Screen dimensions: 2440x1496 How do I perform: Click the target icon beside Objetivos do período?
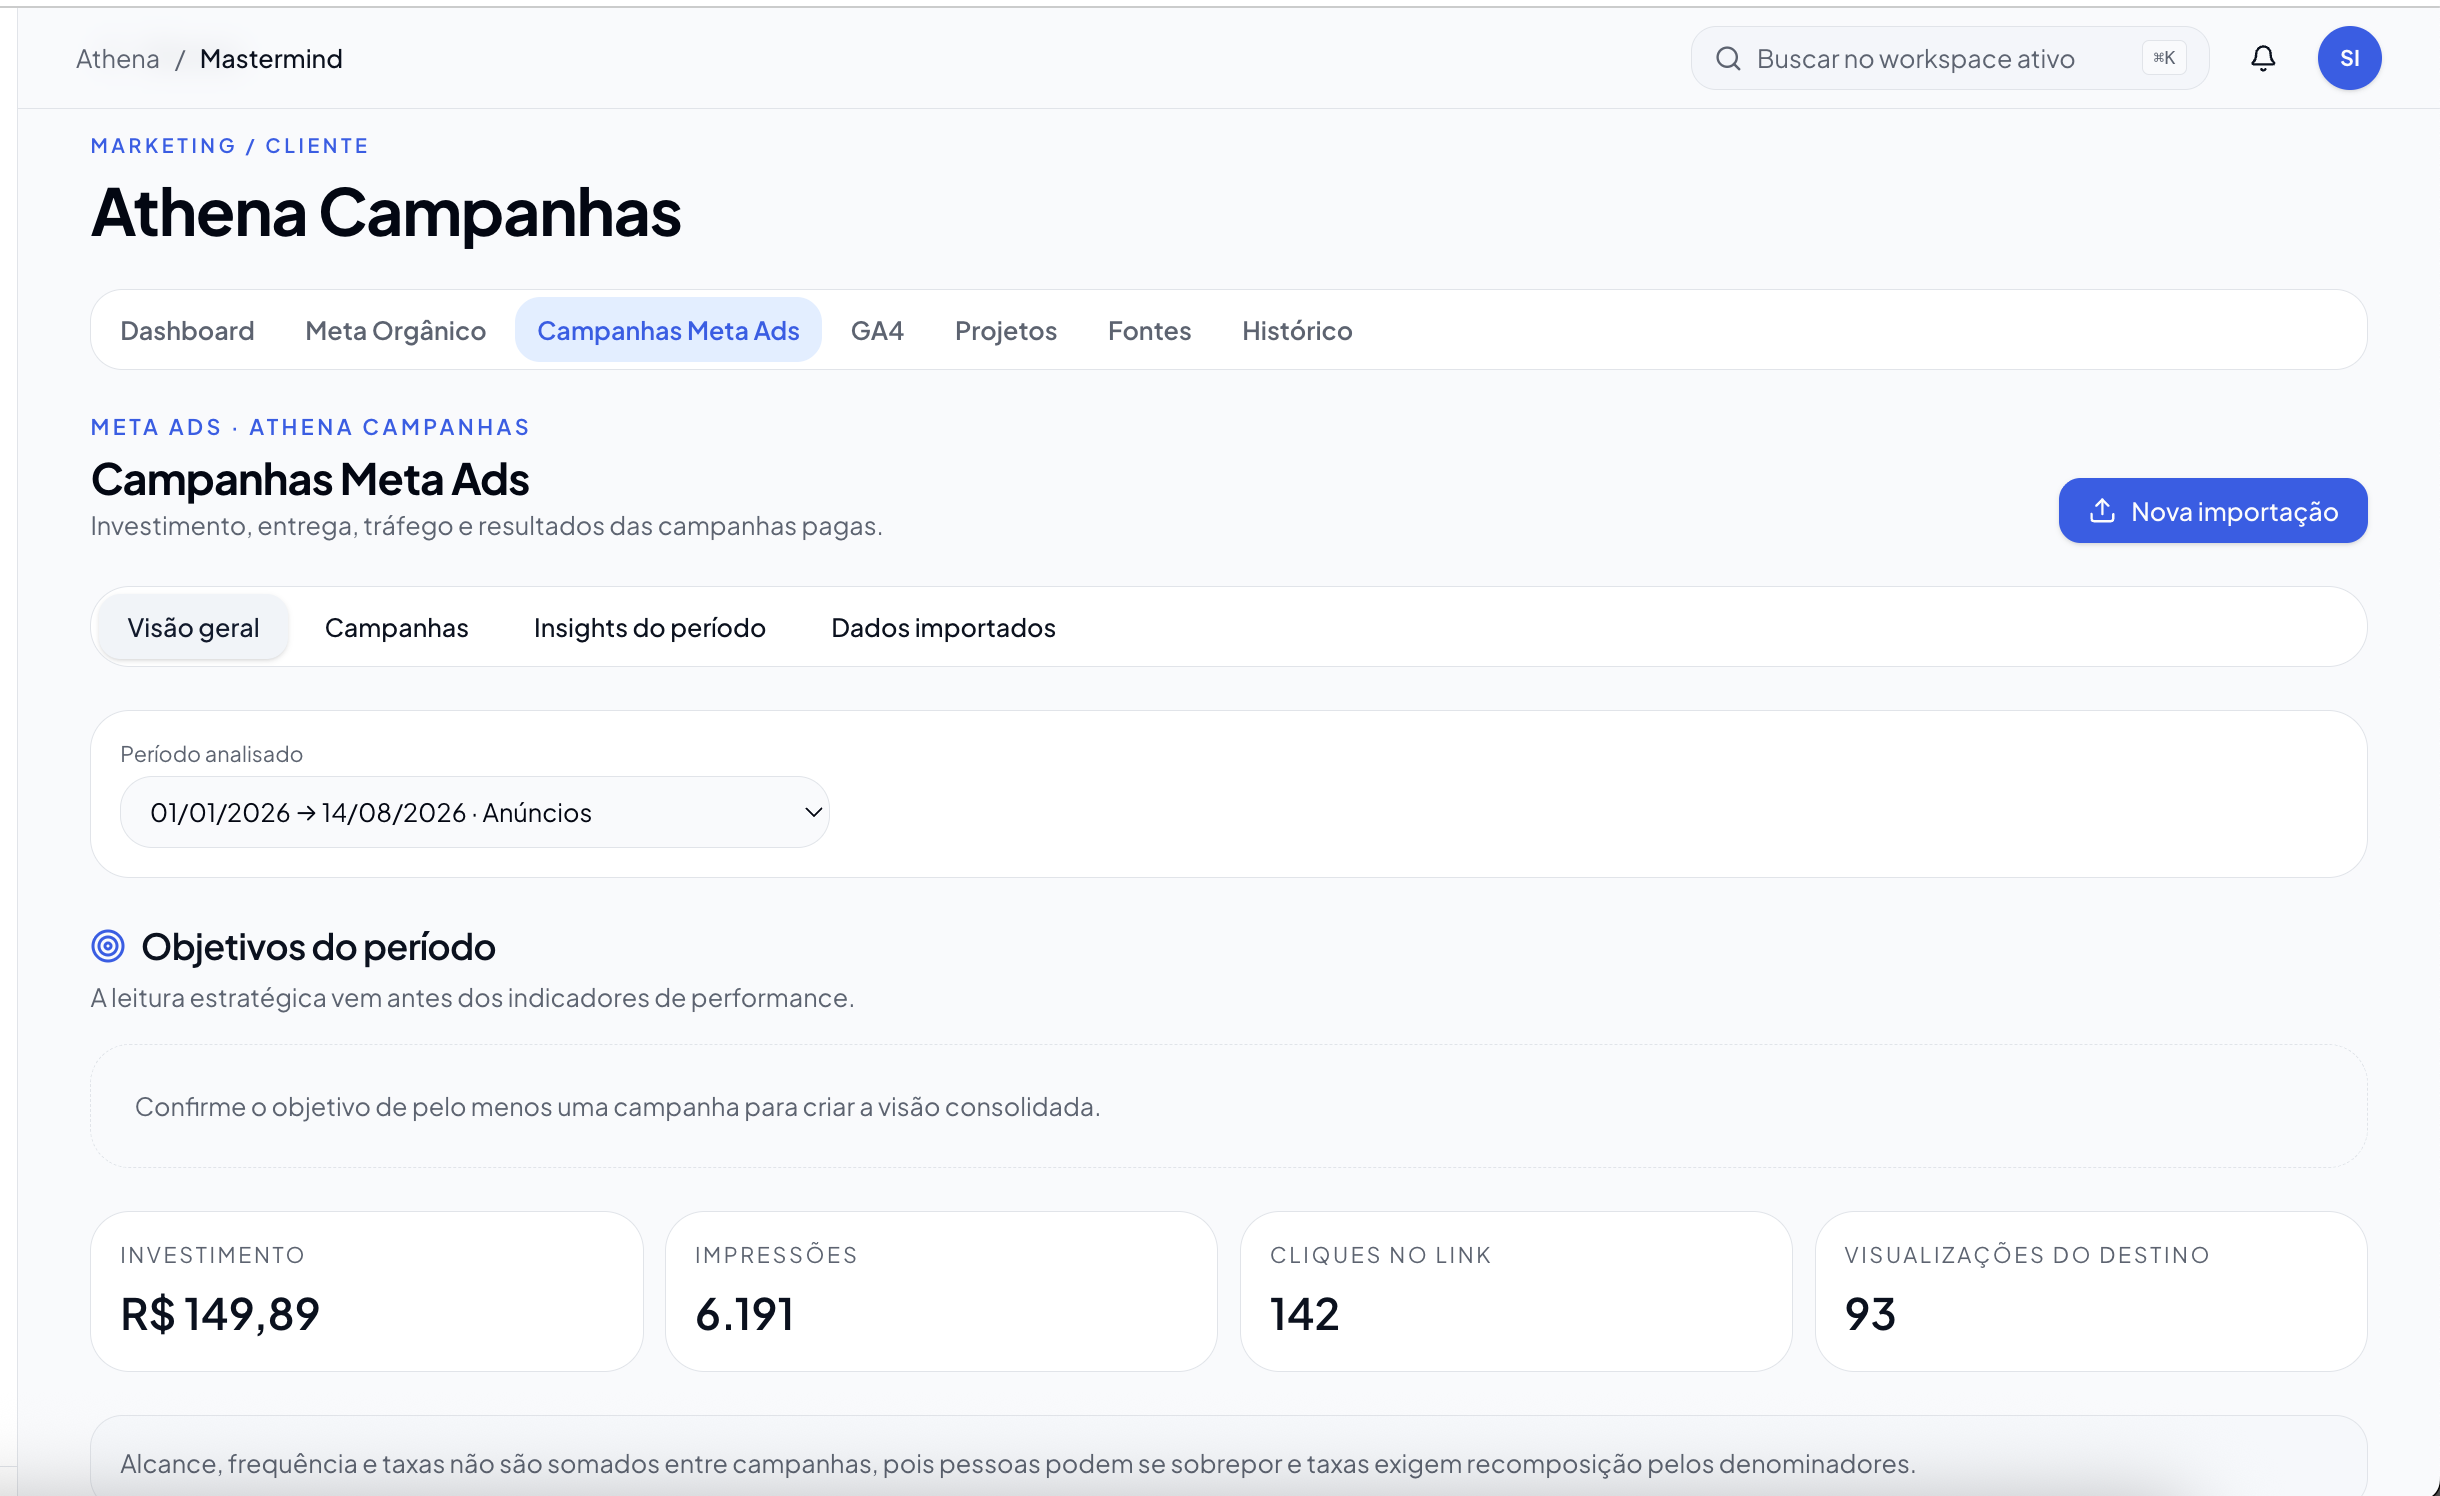point(108,946)
